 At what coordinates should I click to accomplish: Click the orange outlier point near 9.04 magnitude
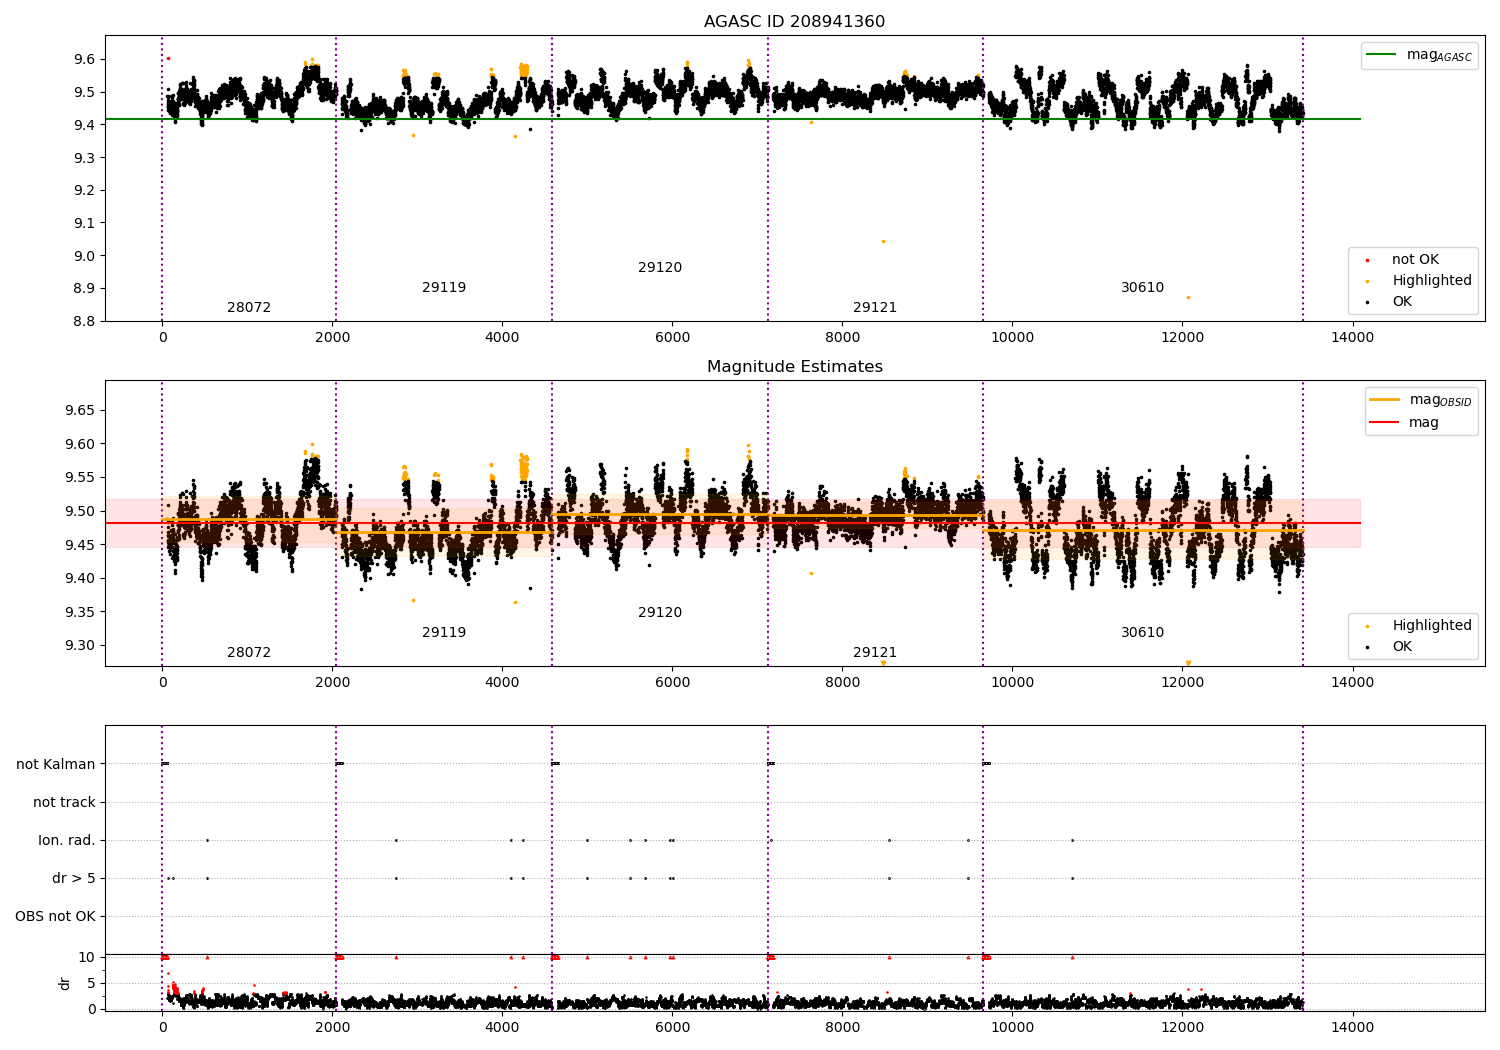[883, 241]
